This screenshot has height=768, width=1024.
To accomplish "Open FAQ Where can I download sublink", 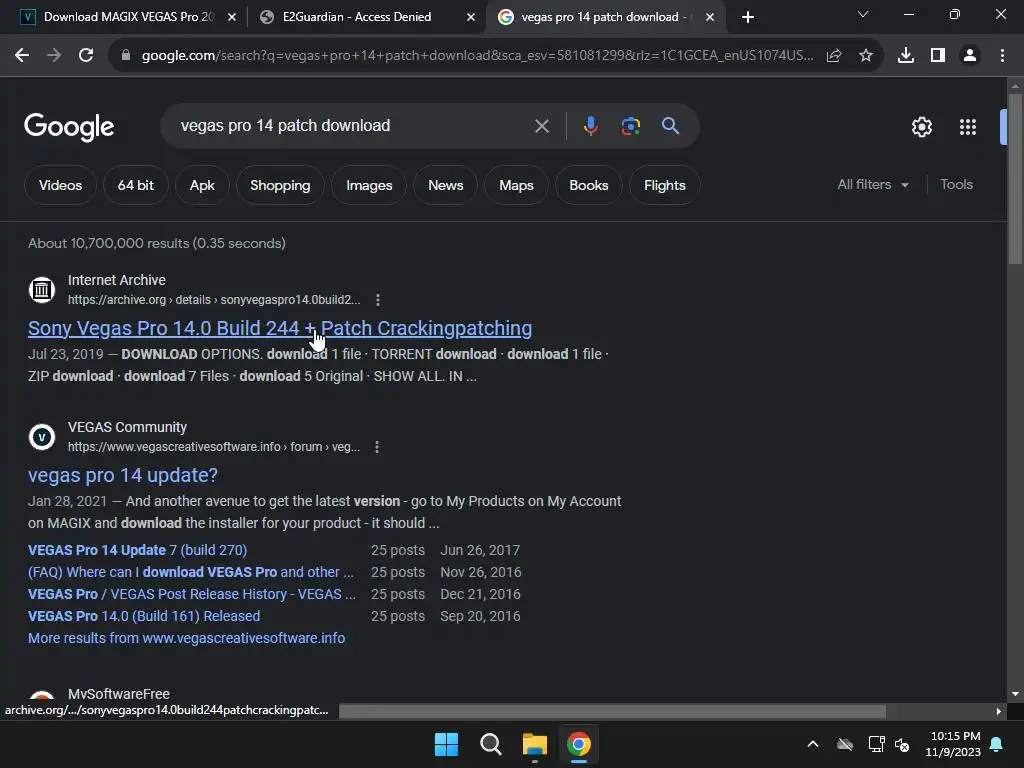I will coord(191,573).
